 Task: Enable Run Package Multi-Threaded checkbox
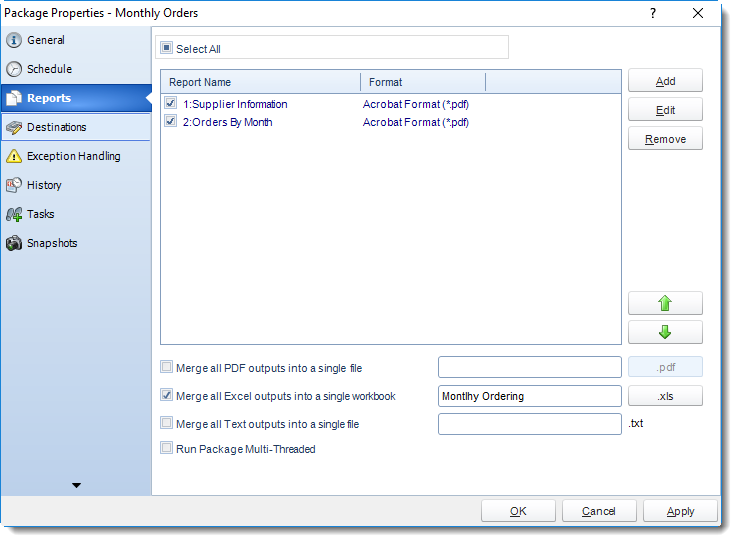(x=166, y=448)
